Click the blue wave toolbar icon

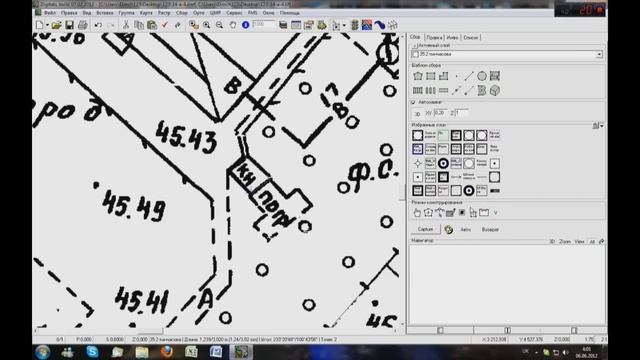tap(380, 25)
